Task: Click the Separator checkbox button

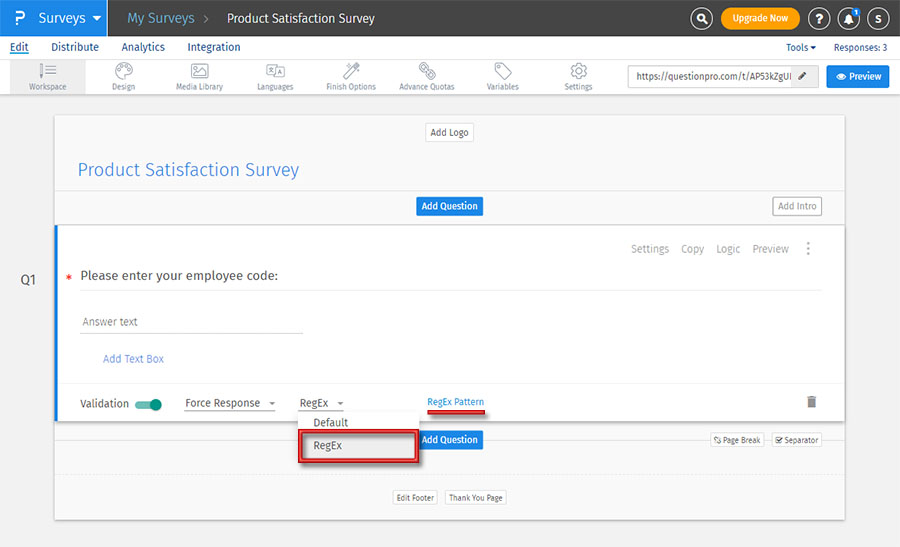Action: pos(796,440)
